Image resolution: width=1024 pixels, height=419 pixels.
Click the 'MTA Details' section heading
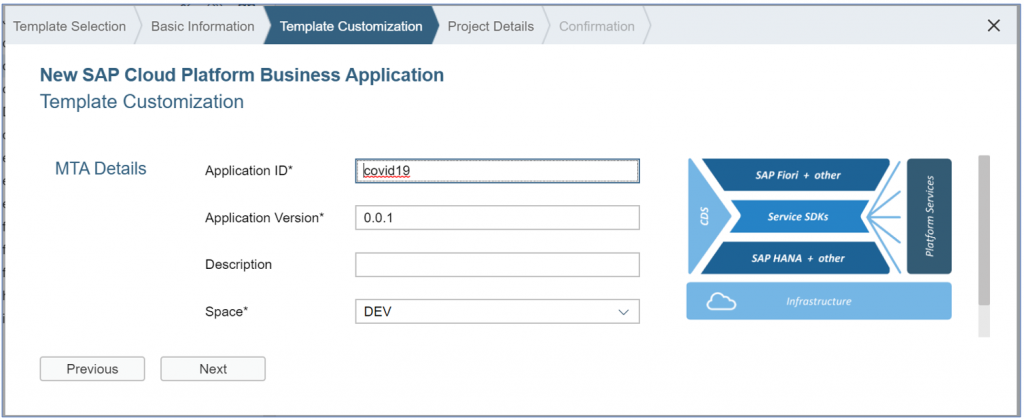click(x=101, y=169)
